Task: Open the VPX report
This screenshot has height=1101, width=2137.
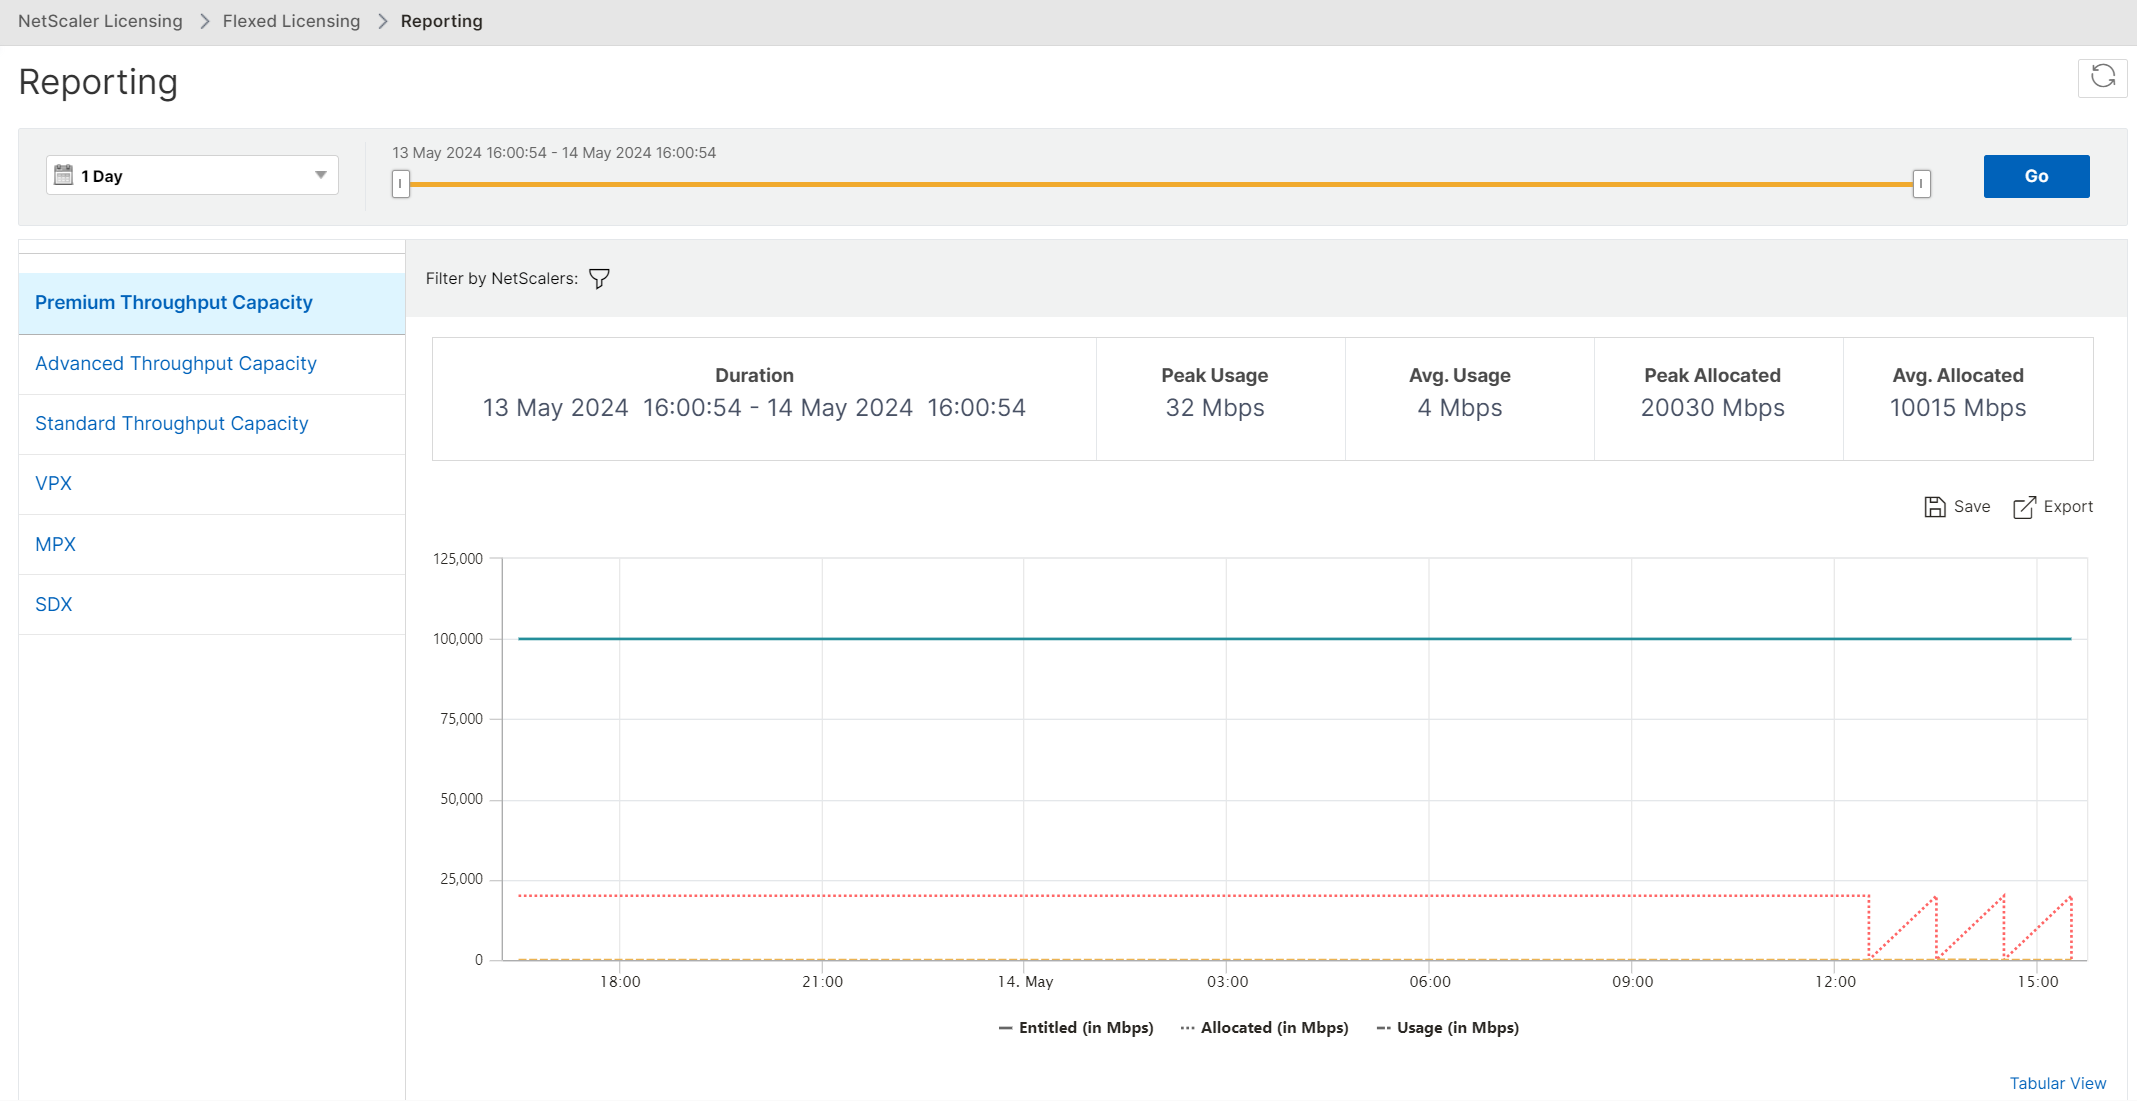Action: (212, 484)
